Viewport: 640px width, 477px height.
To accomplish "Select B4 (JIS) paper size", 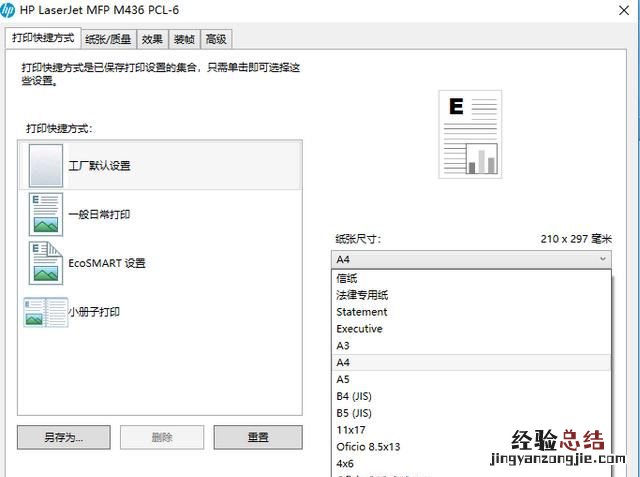I will pyautogui.click(x=471, y=396).
